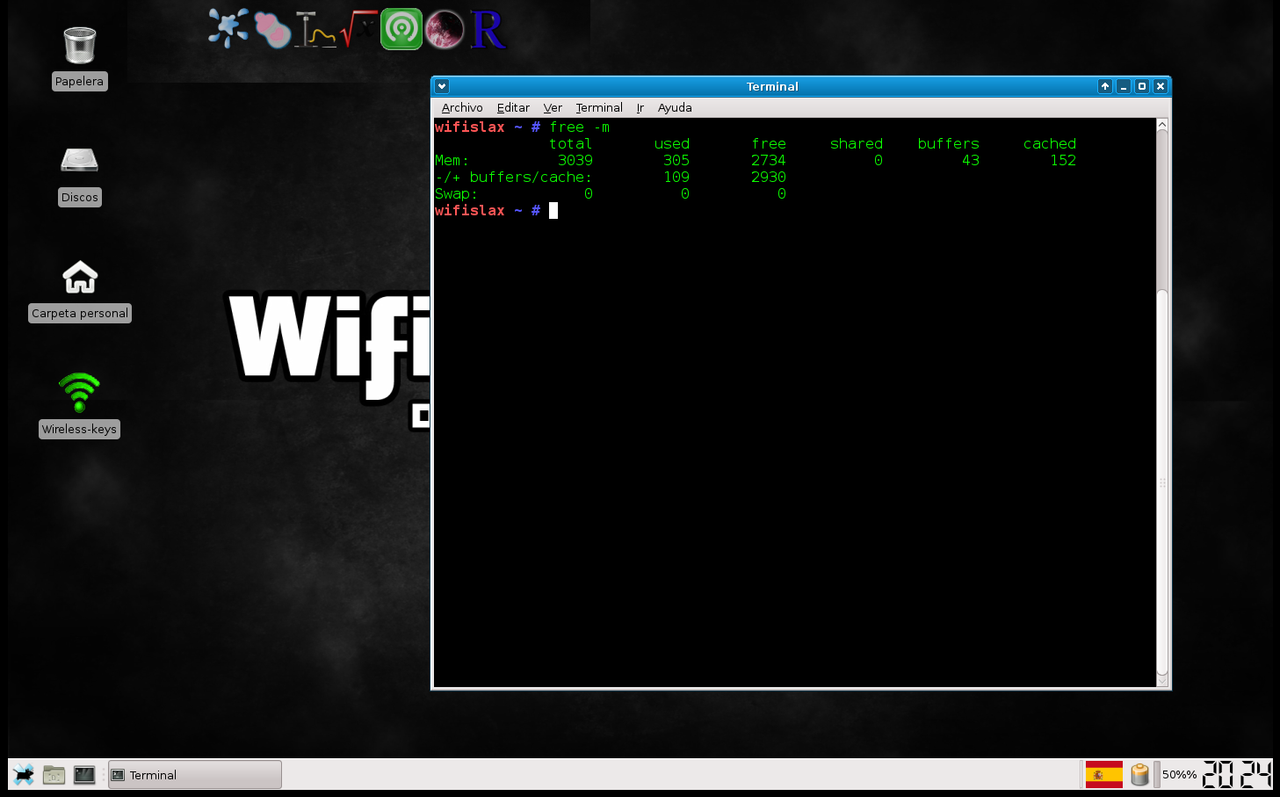The width and height of the screenshot is (1280, 797).
Task: Click the shade (roll up) button on the Terminal title bar
Action: [1105, 86]
